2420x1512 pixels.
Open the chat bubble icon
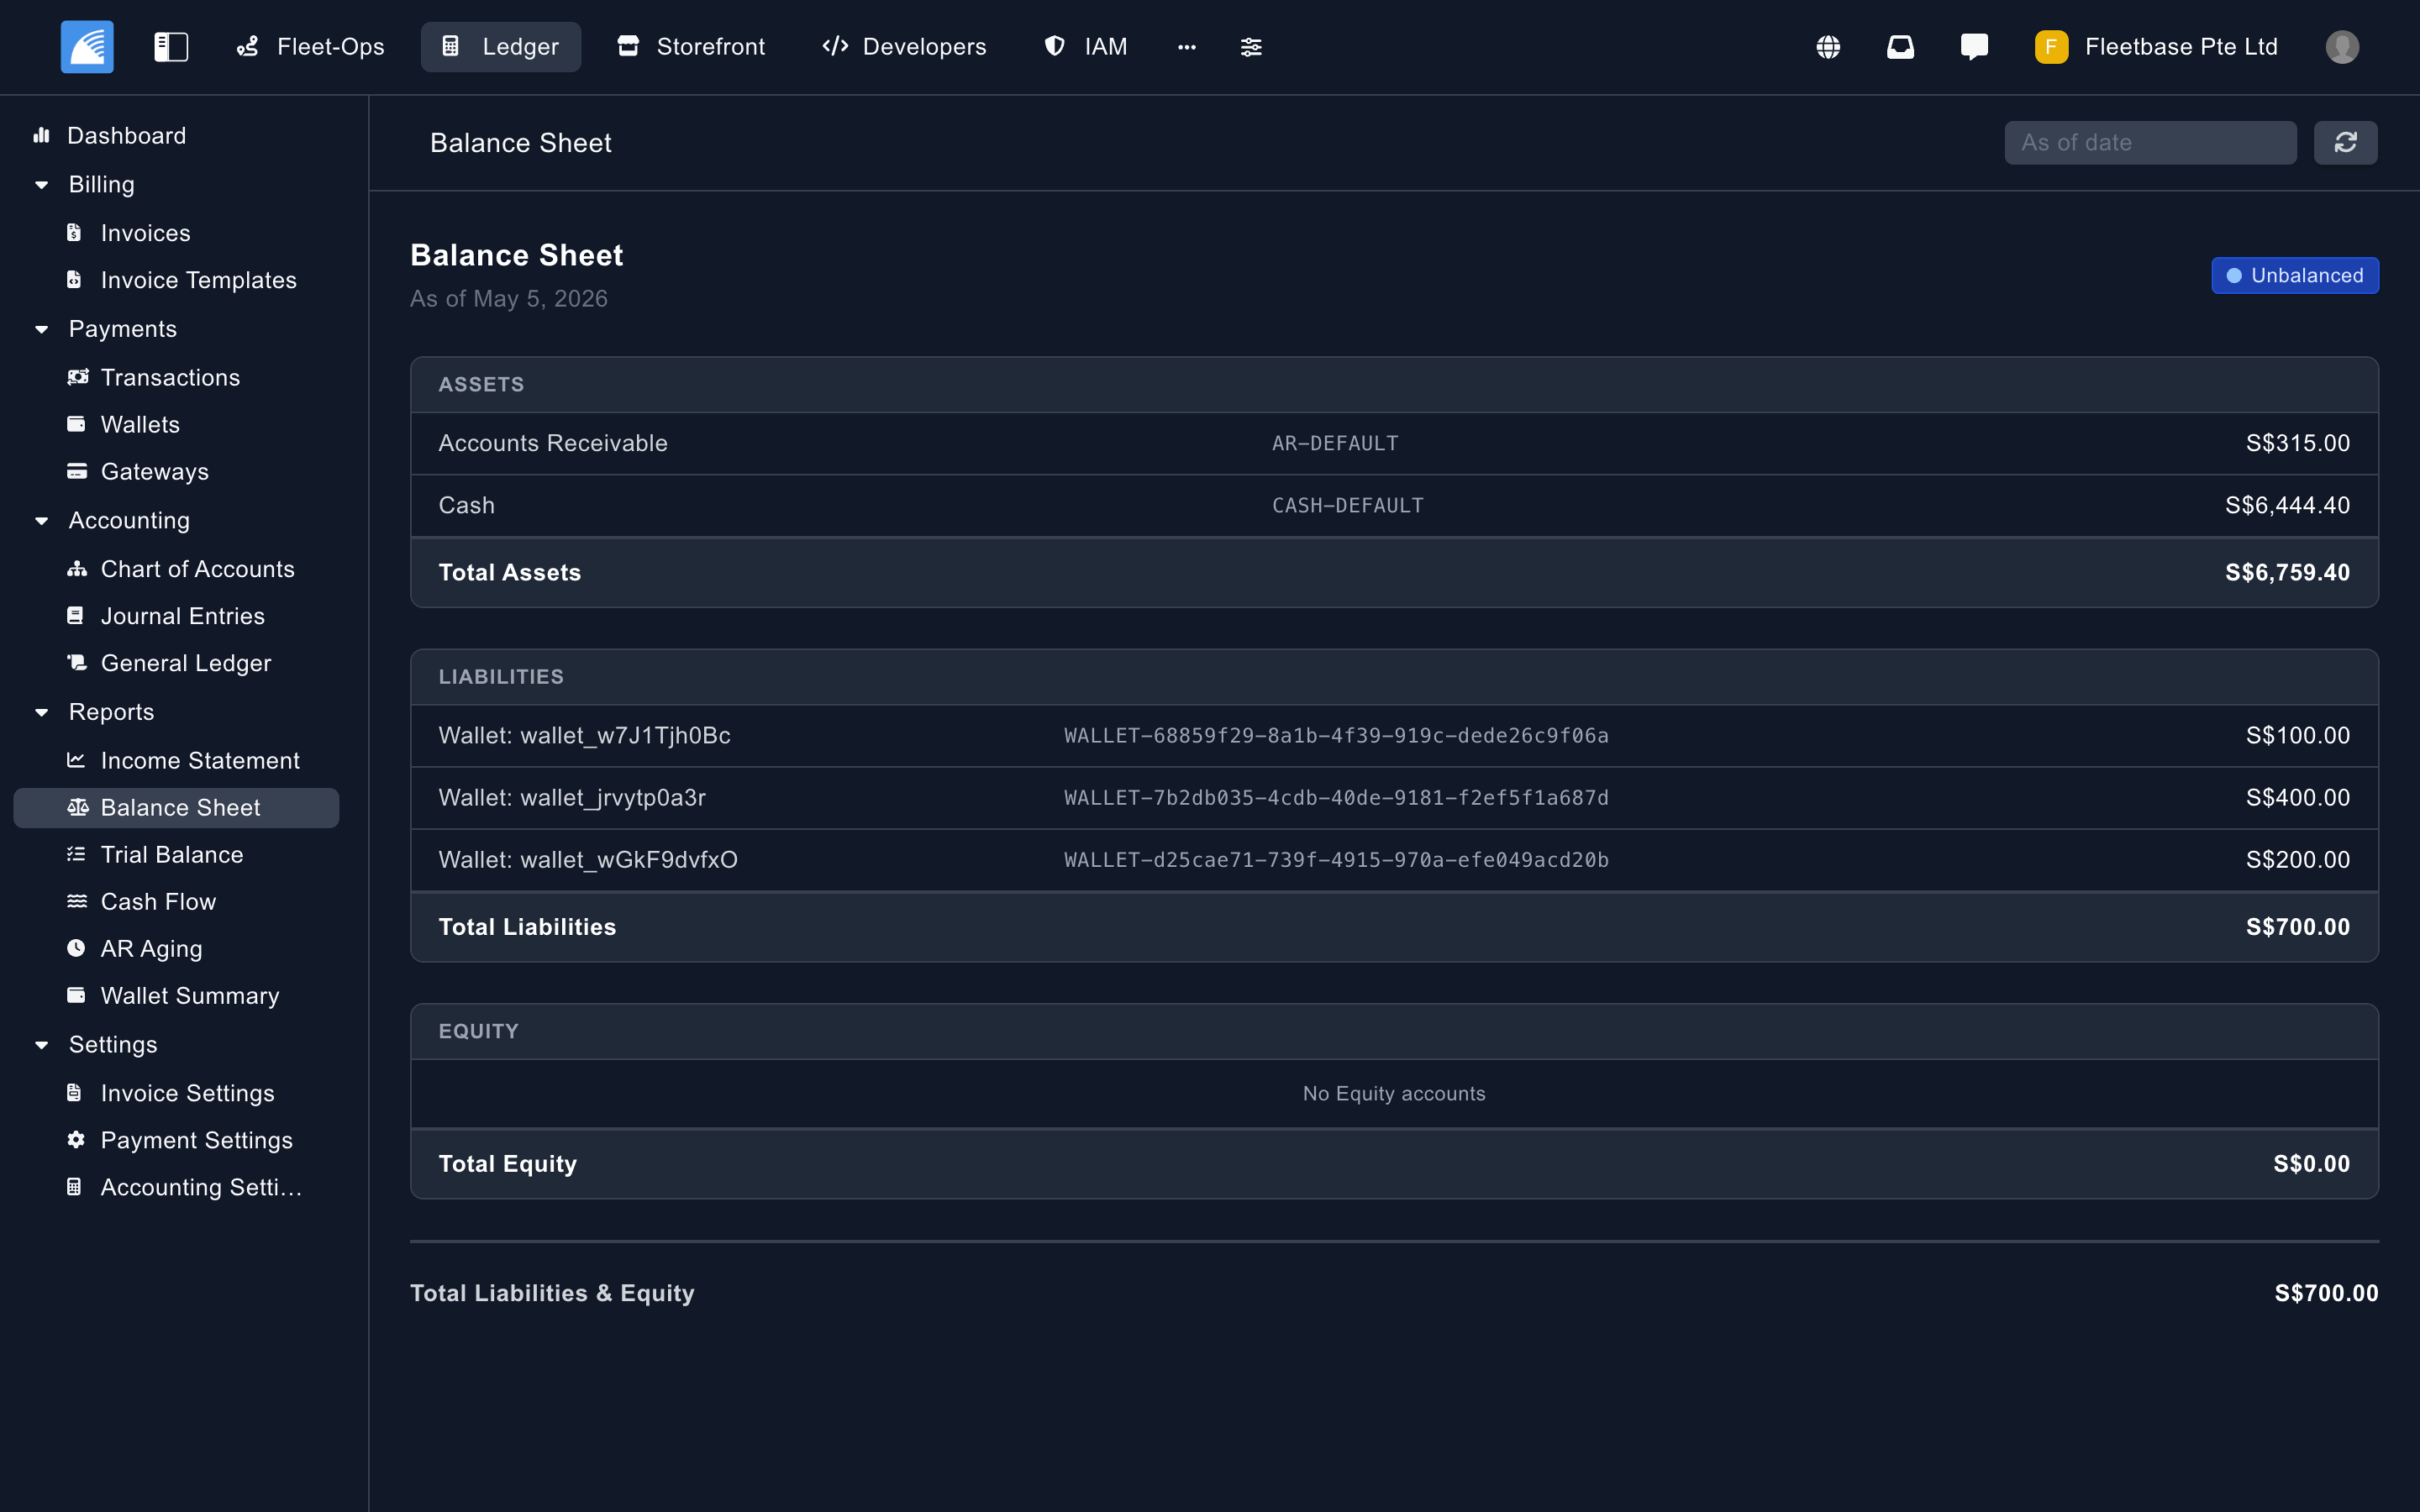point(1974,47)
